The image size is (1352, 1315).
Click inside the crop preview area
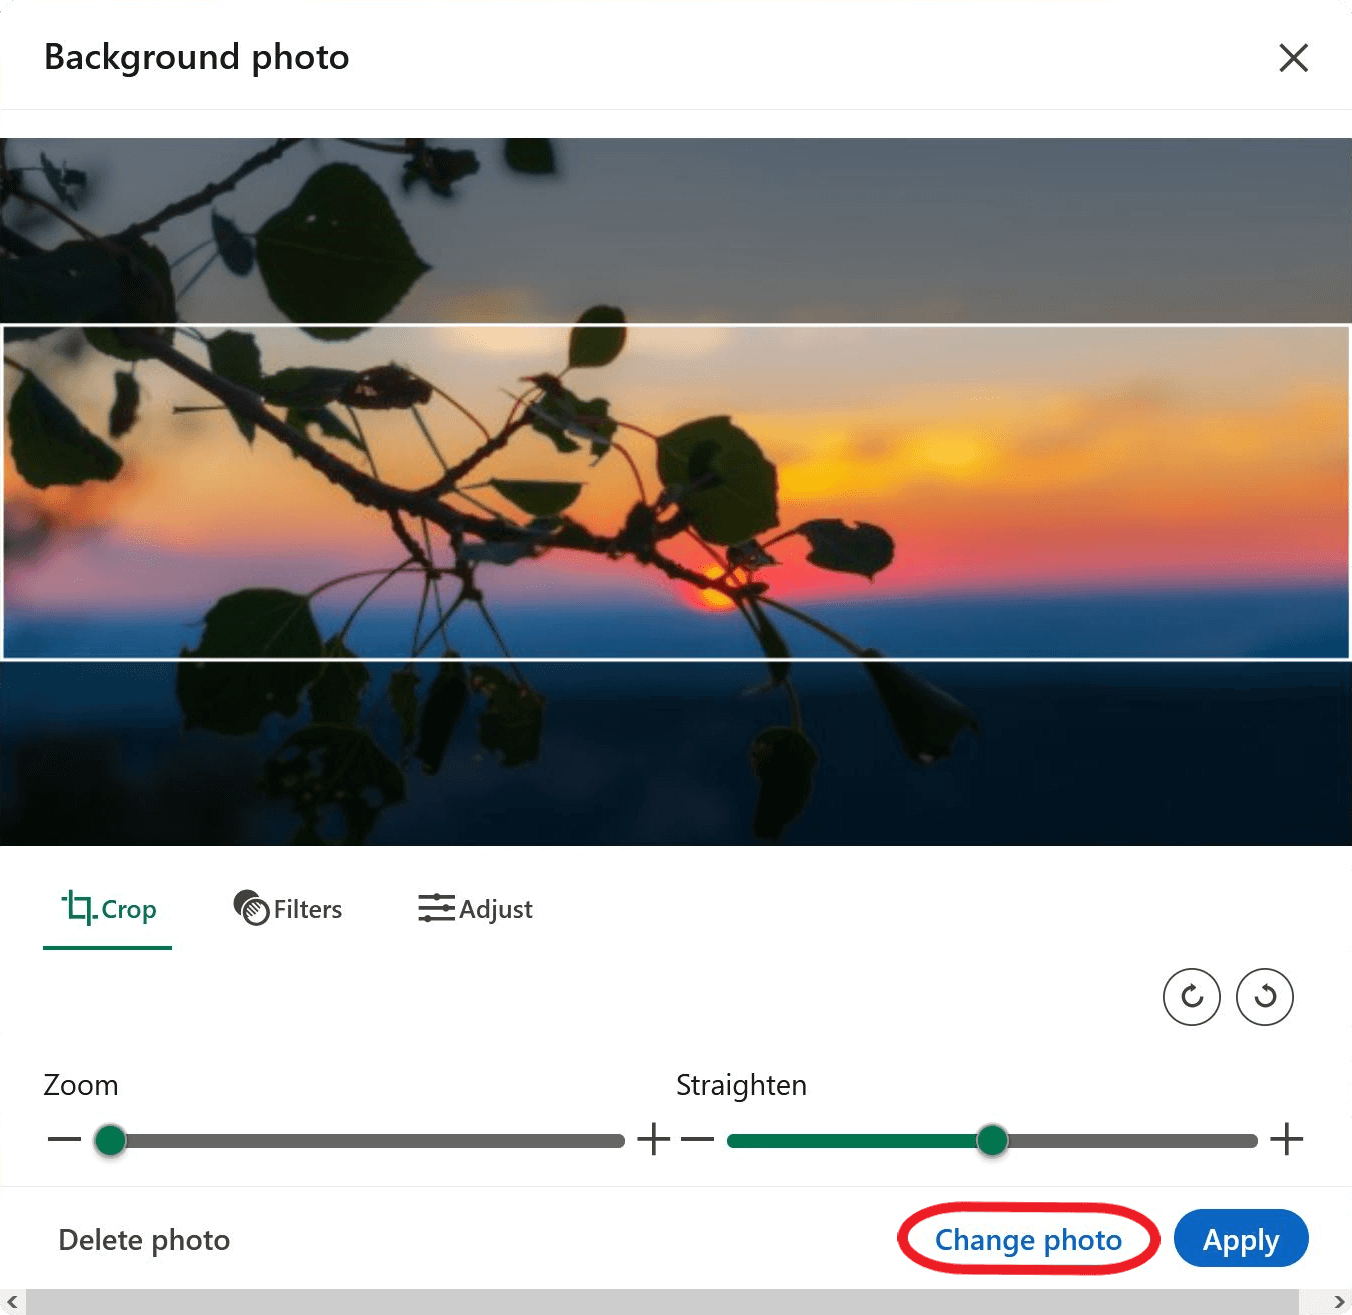[x=676, y=490]
